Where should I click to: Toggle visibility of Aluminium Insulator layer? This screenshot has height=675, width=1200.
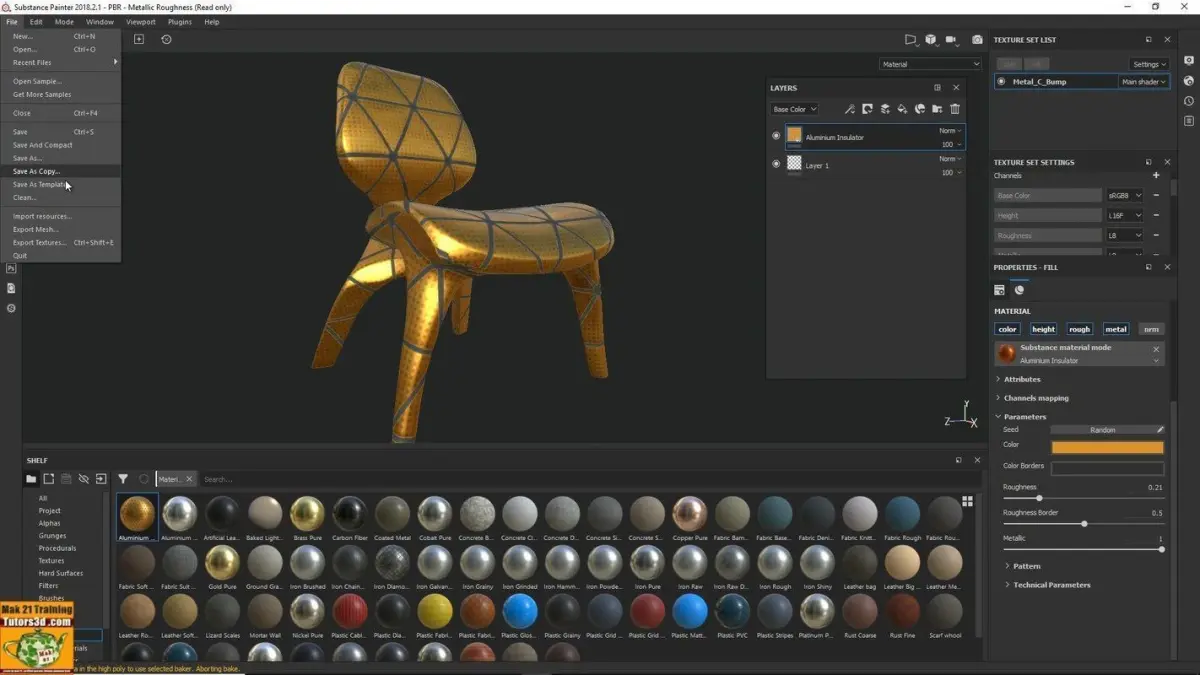[776, 136]
